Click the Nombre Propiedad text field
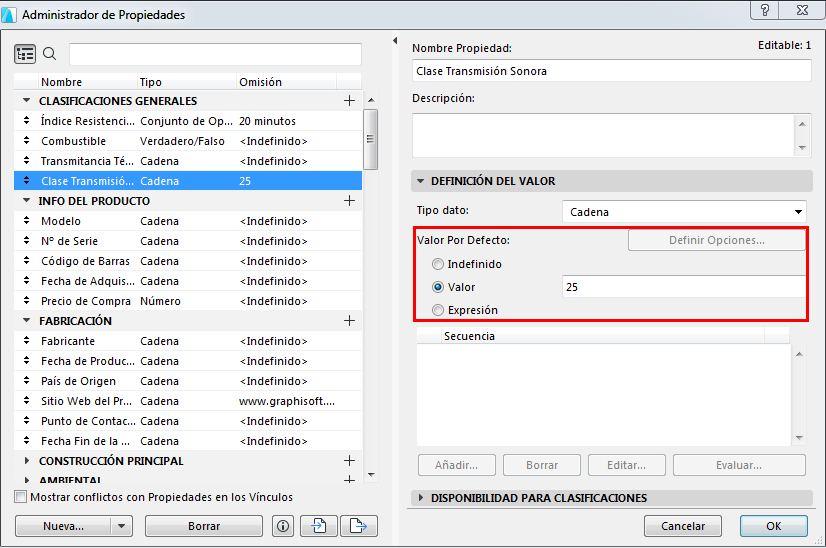826x548 pixels. (x=611, y=71)
